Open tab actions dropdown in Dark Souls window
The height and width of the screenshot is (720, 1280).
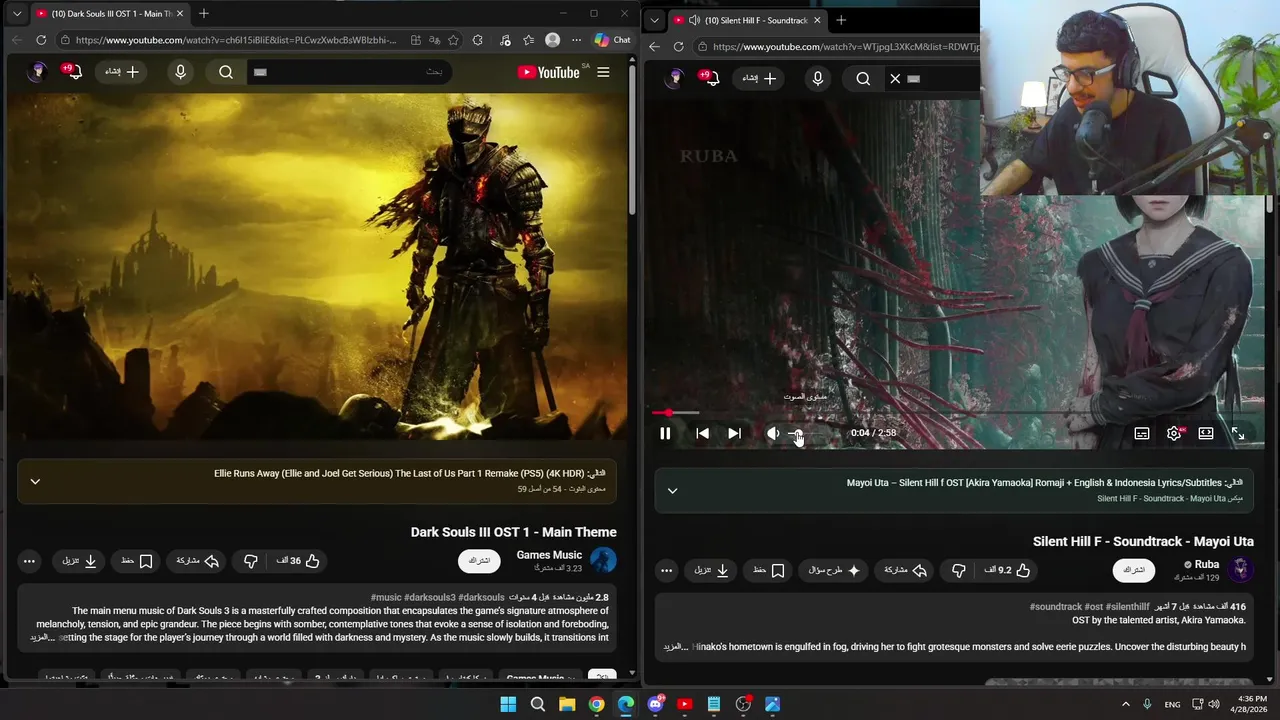16,14
